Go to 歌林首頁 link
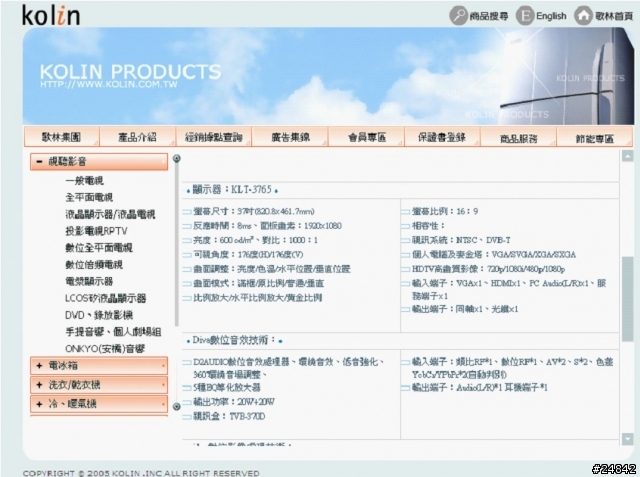 point(614,16)
